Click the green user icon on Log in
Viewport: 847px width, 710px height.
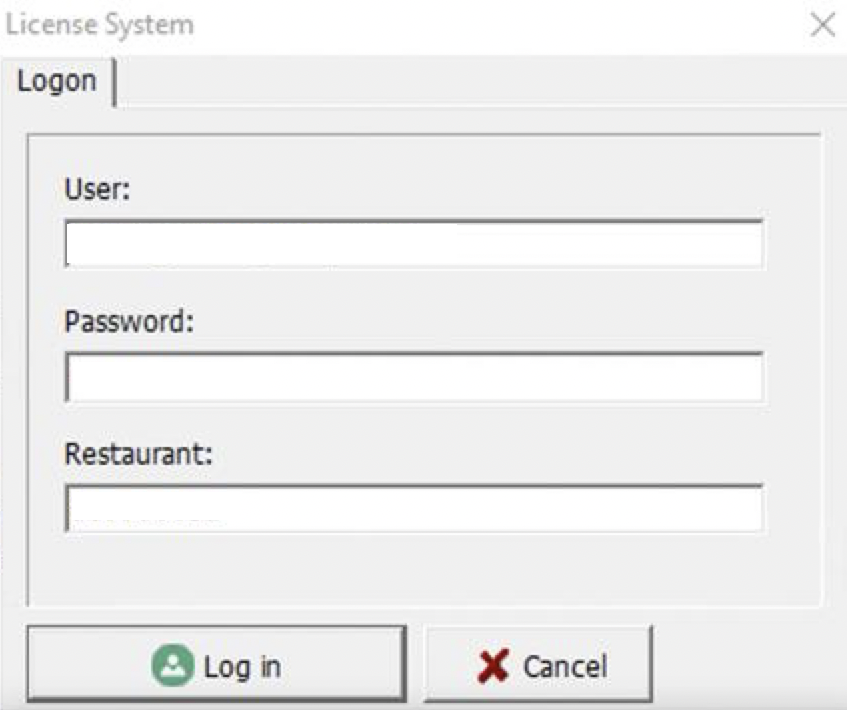click(x=173, y=666)
